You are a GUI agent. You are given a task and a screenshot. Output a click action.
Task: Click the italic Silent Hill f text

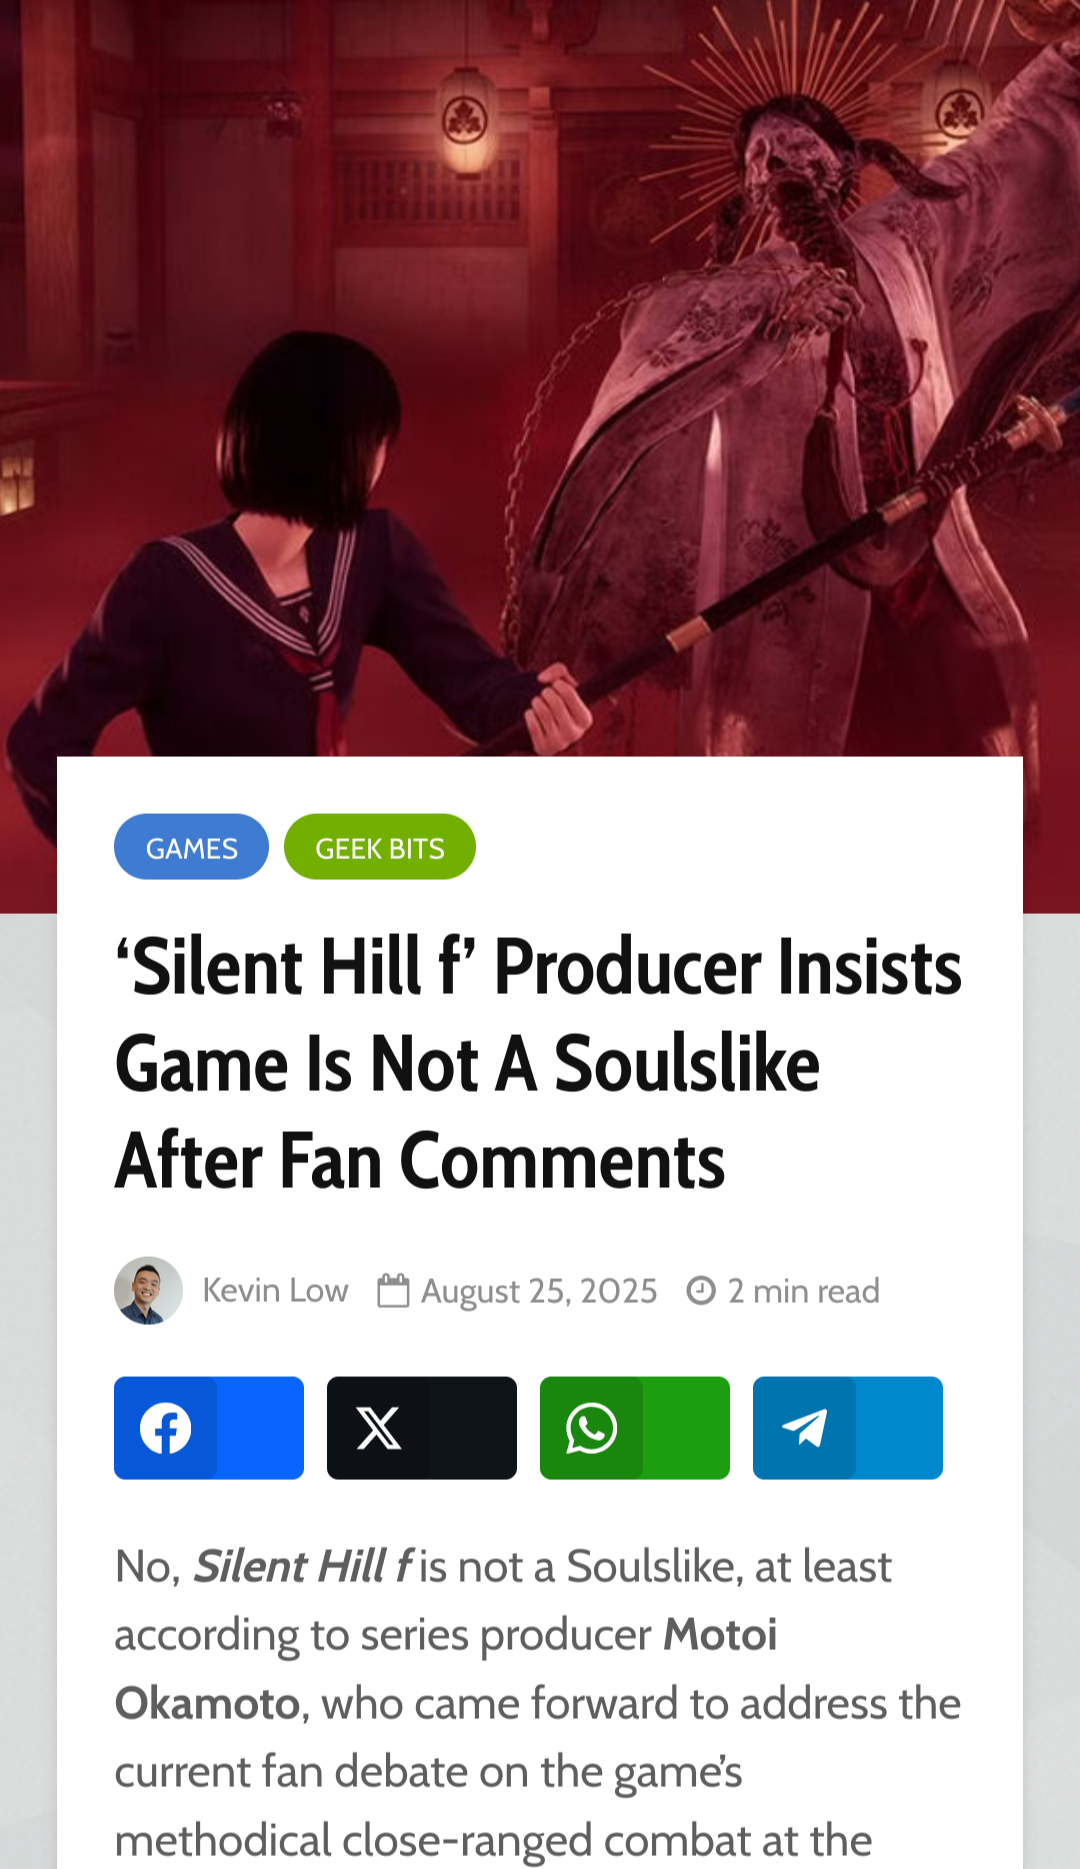[302, 1566]
